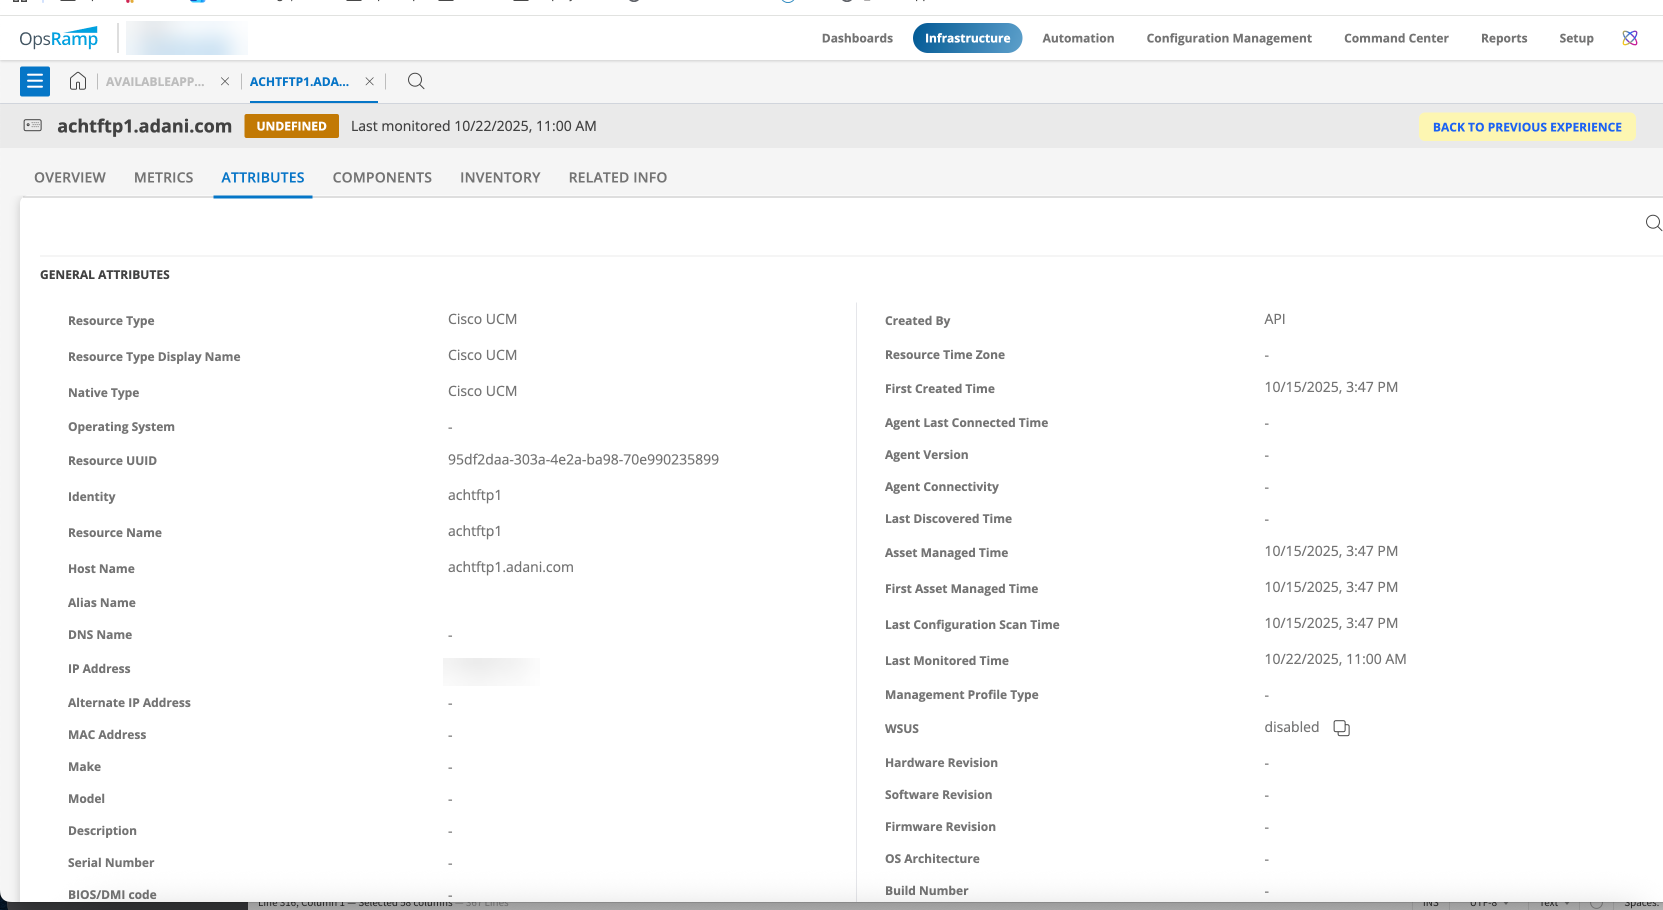
Task: Close the AVAILABLEAPP tab
Action: point(225,82)
